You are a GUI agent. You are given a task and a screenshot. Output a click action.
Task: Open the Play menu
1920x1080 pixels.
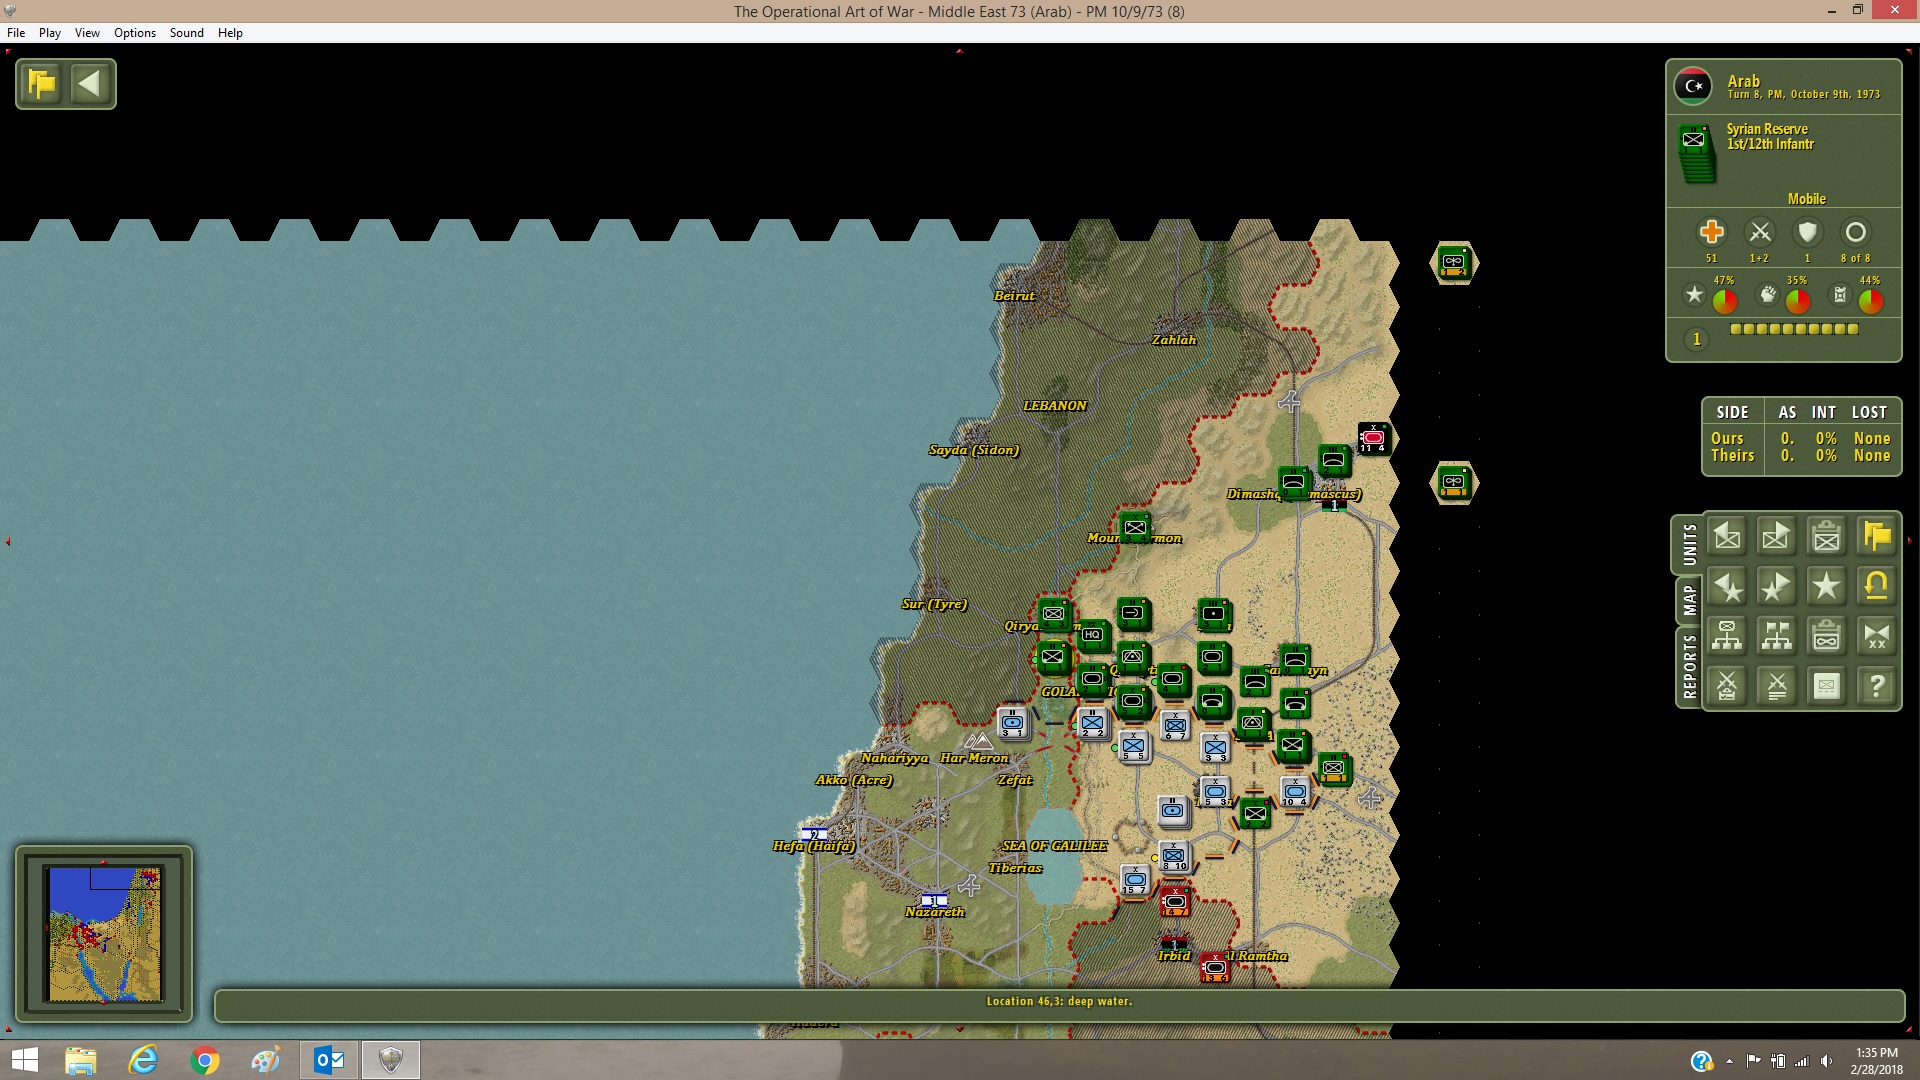pyautogui.click(x=50, y=33)
